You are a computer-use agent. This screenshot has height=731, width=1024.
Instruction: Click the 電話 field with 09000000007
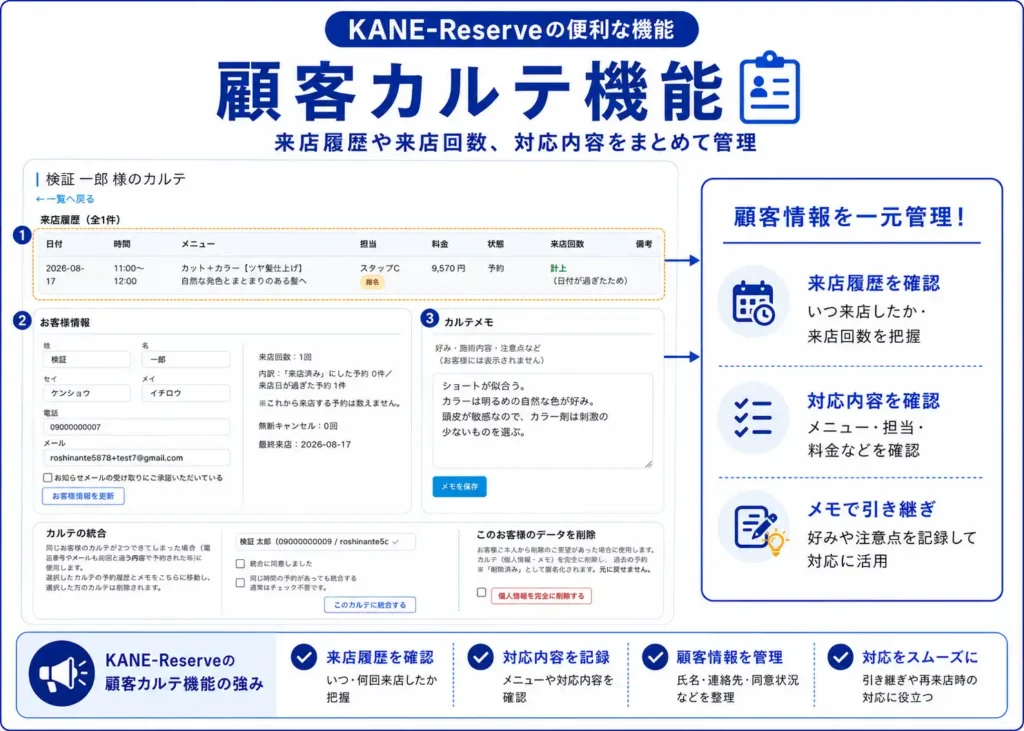[136, 427]
